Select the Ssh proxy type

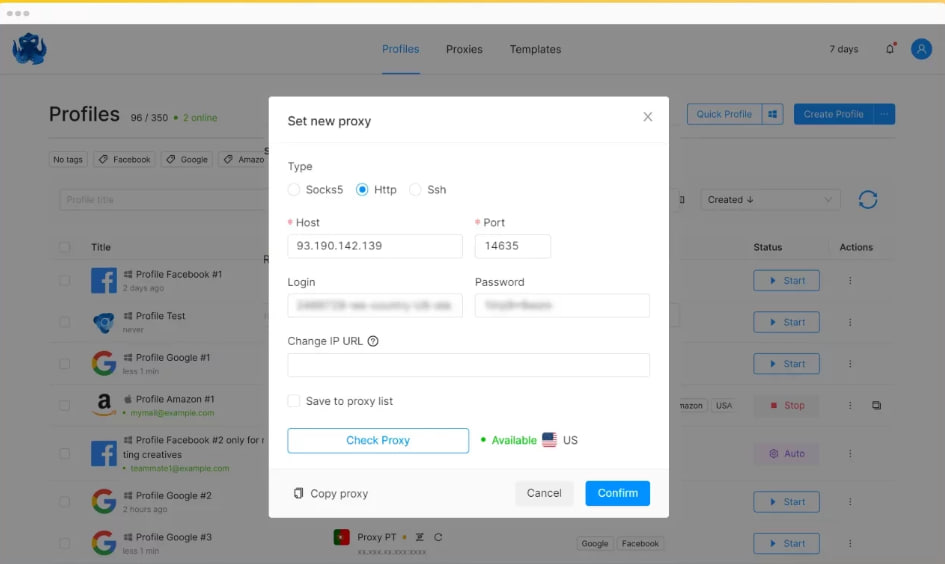point(415,190)
